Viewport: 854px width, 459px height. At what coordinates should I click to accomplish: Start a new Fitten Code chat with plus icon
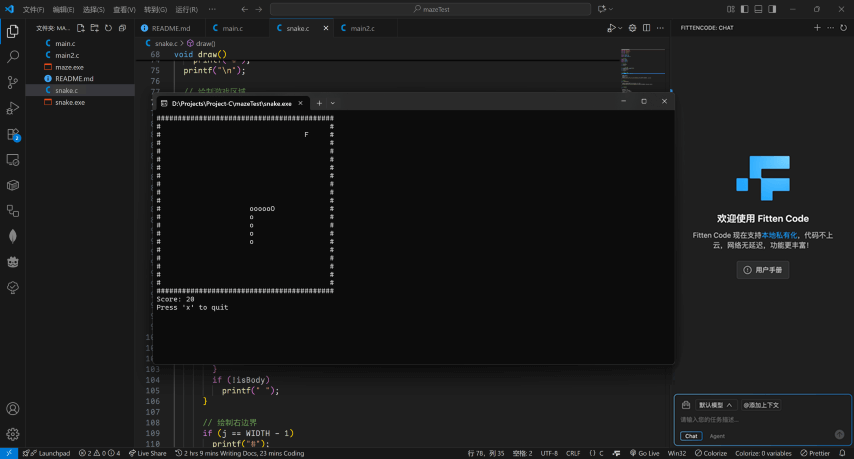click(817, 28)
